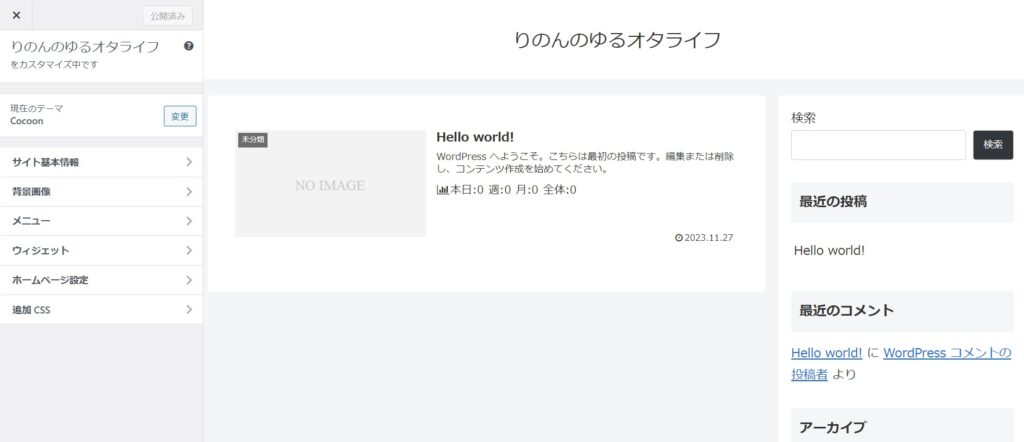Click the page view bar chart icon

(442, 190)
